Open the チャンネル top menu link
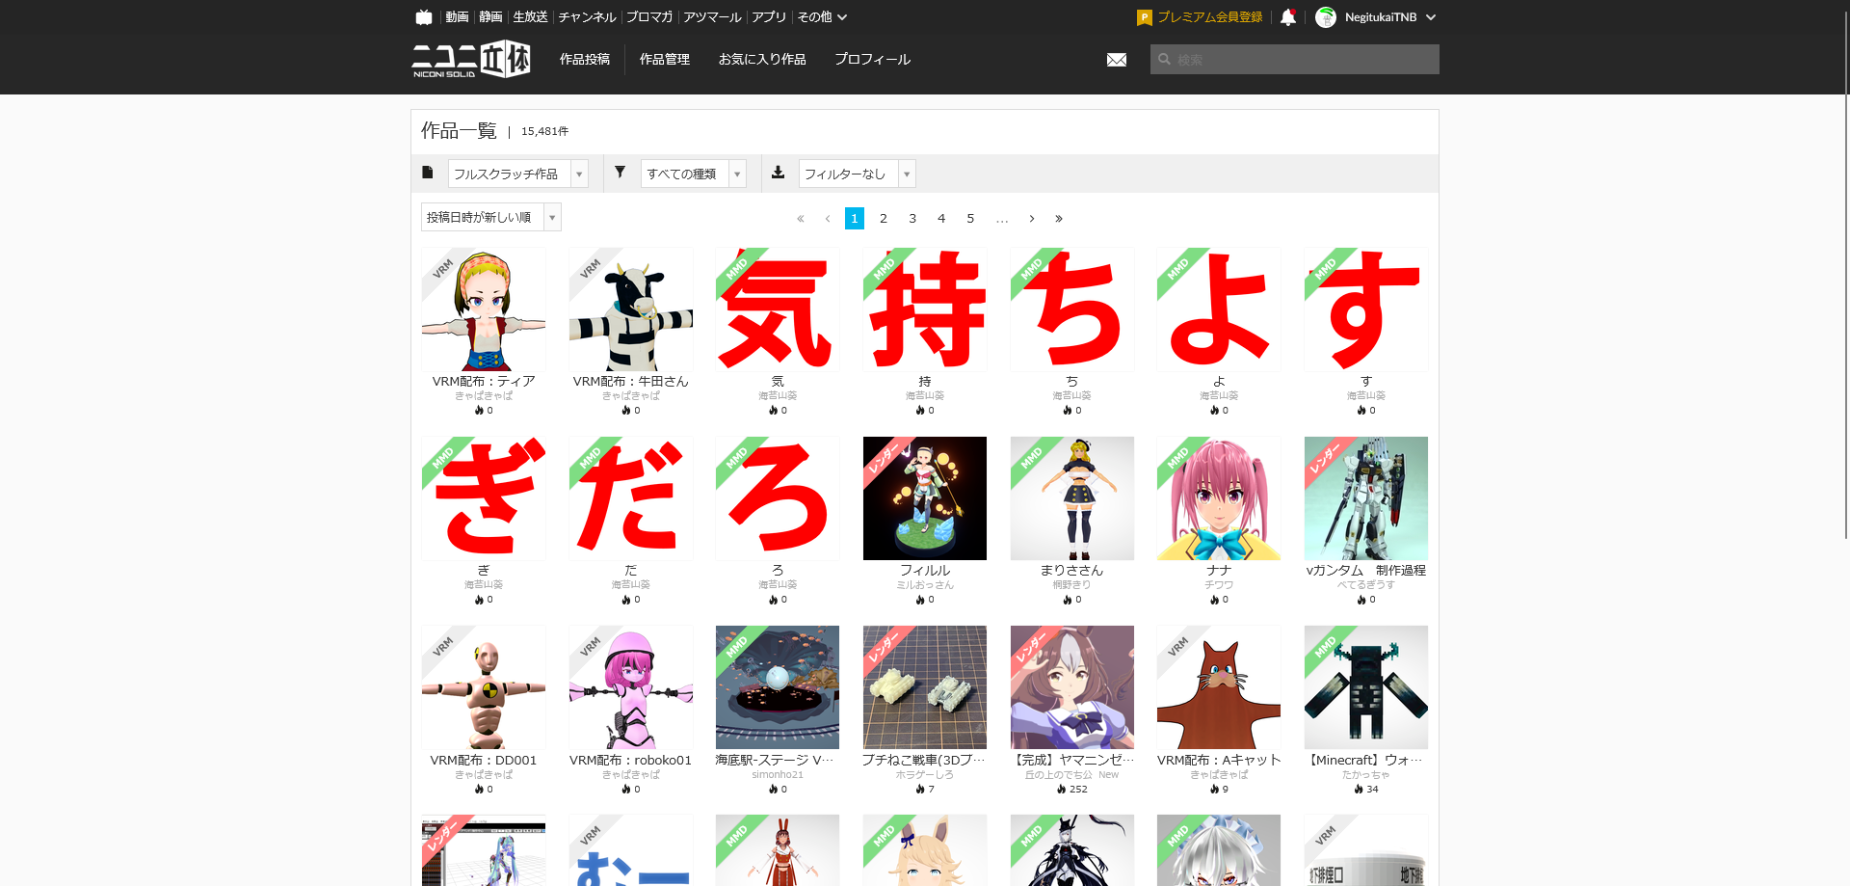The height and width of the screenshot is (886, 1850). pos(587,17)
